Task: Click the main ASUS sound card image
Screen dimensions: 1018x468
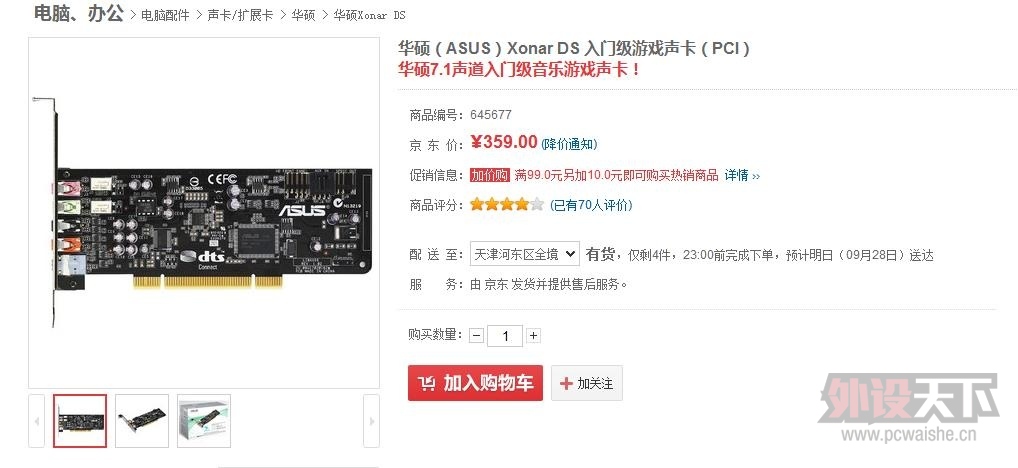Action: [204, 213]
